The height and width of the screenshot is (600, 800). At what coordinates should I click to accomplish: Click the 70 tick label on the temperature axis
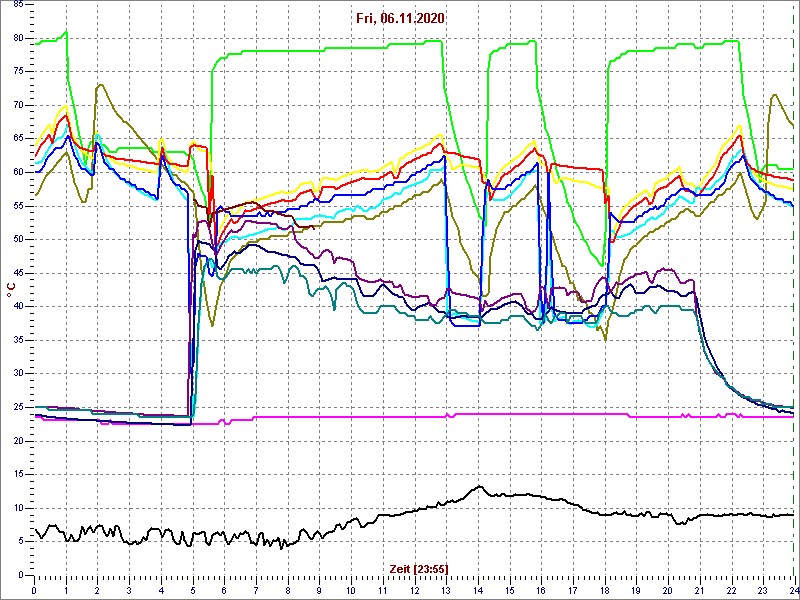(18, 105)
